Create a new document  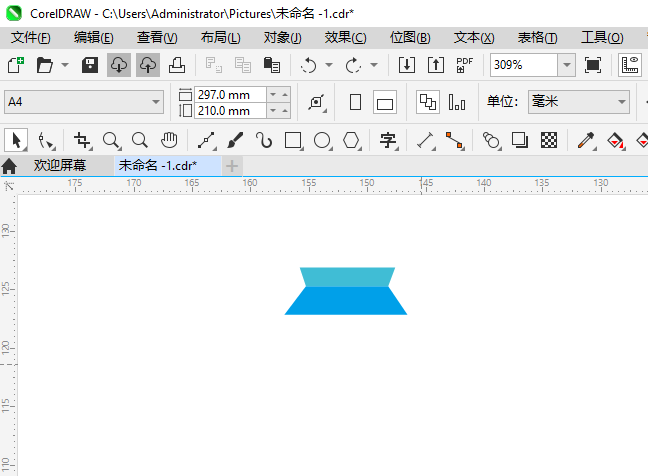pos(16,65)
